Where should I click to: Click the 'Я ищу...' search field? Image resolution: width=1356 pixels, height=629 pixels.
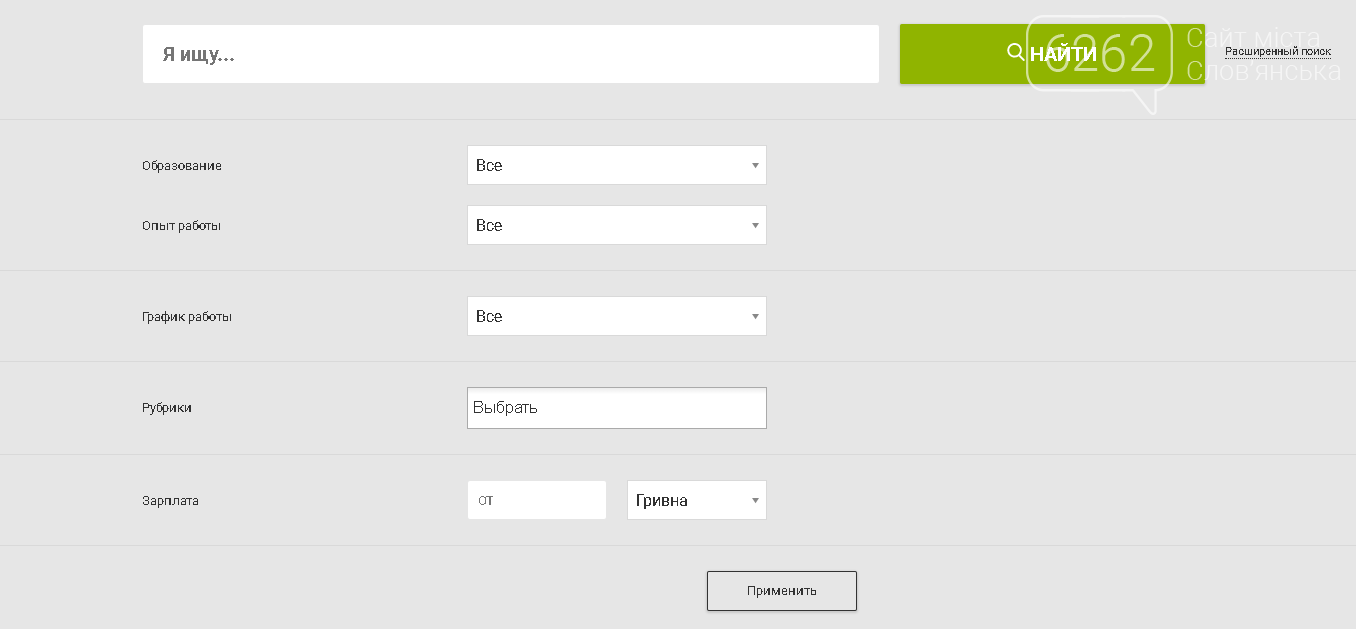(511, 54)
